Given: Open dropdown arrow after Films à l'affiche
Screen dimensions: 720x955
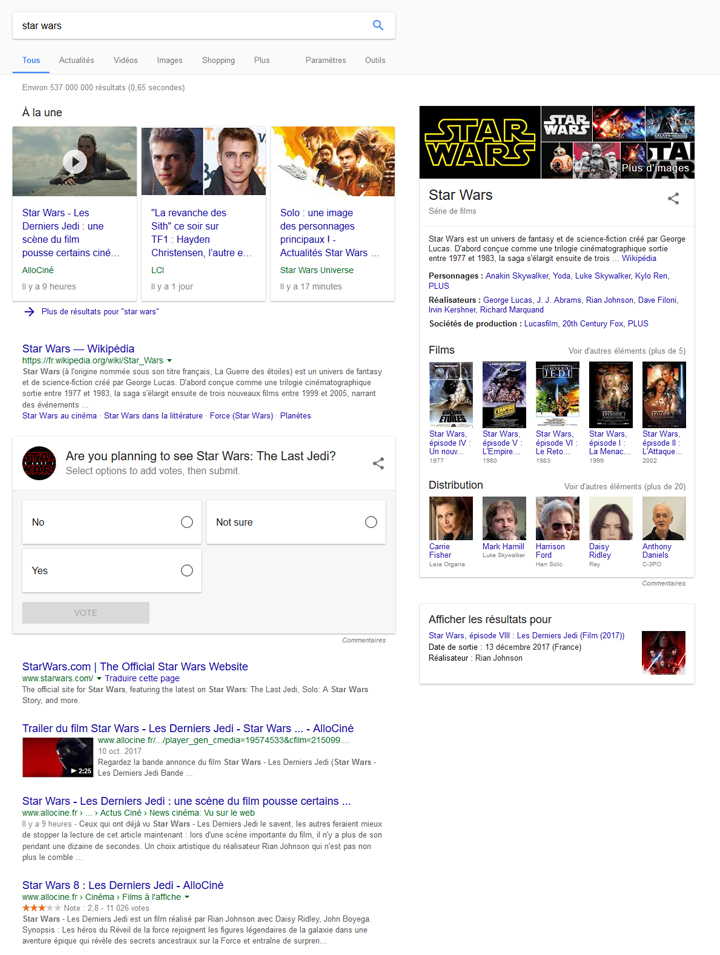Looking at the screenshot, I should (187, 897).
